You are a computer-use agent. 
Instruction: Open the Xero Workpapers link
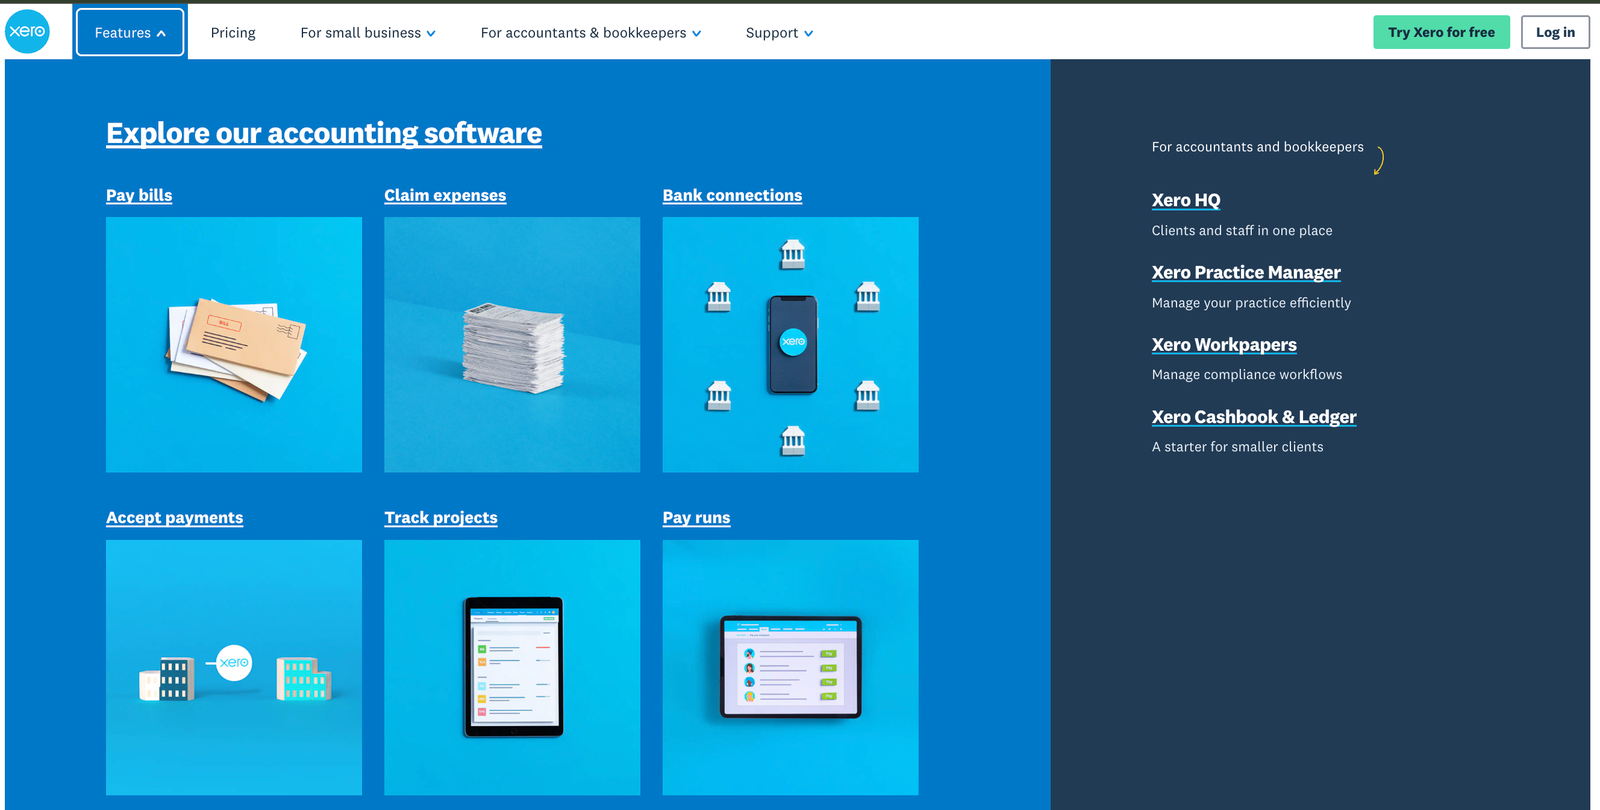coord(1224,344)
